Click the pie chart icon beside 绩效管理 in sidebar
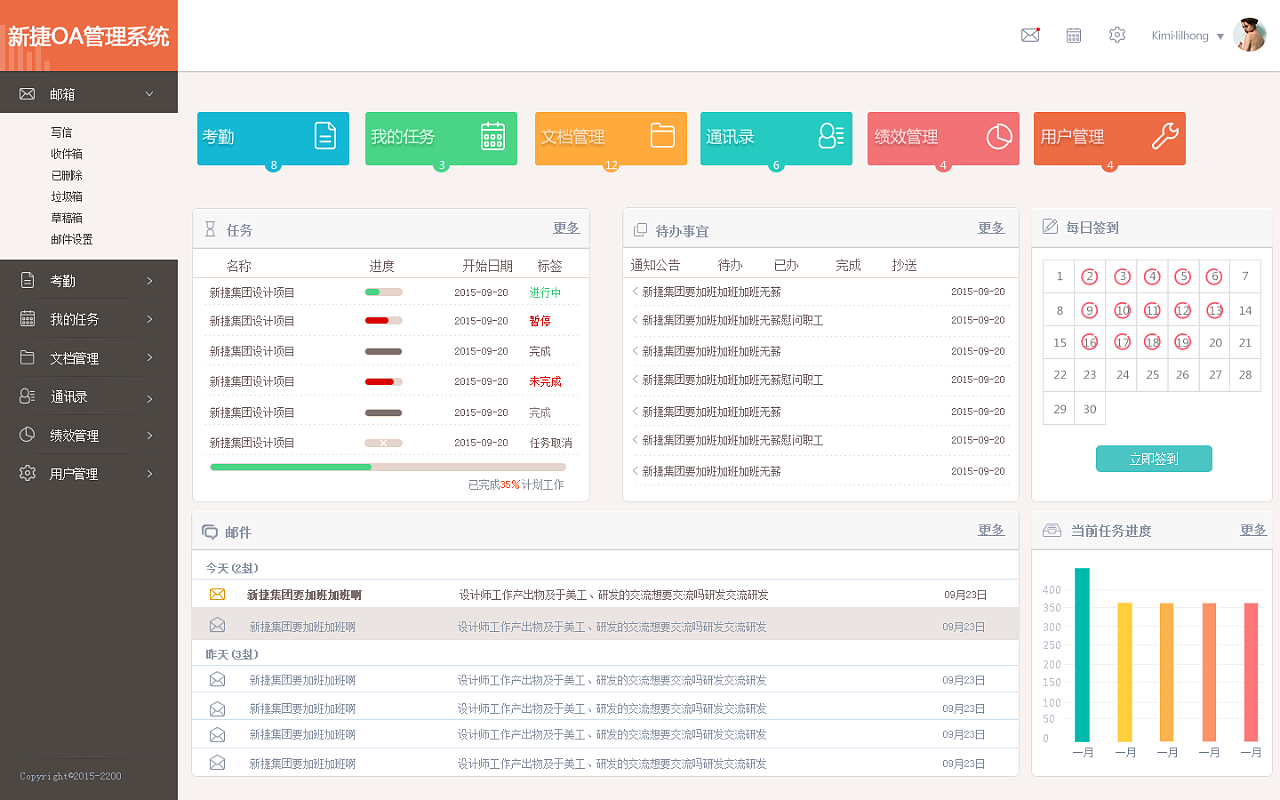 (28, 435)
